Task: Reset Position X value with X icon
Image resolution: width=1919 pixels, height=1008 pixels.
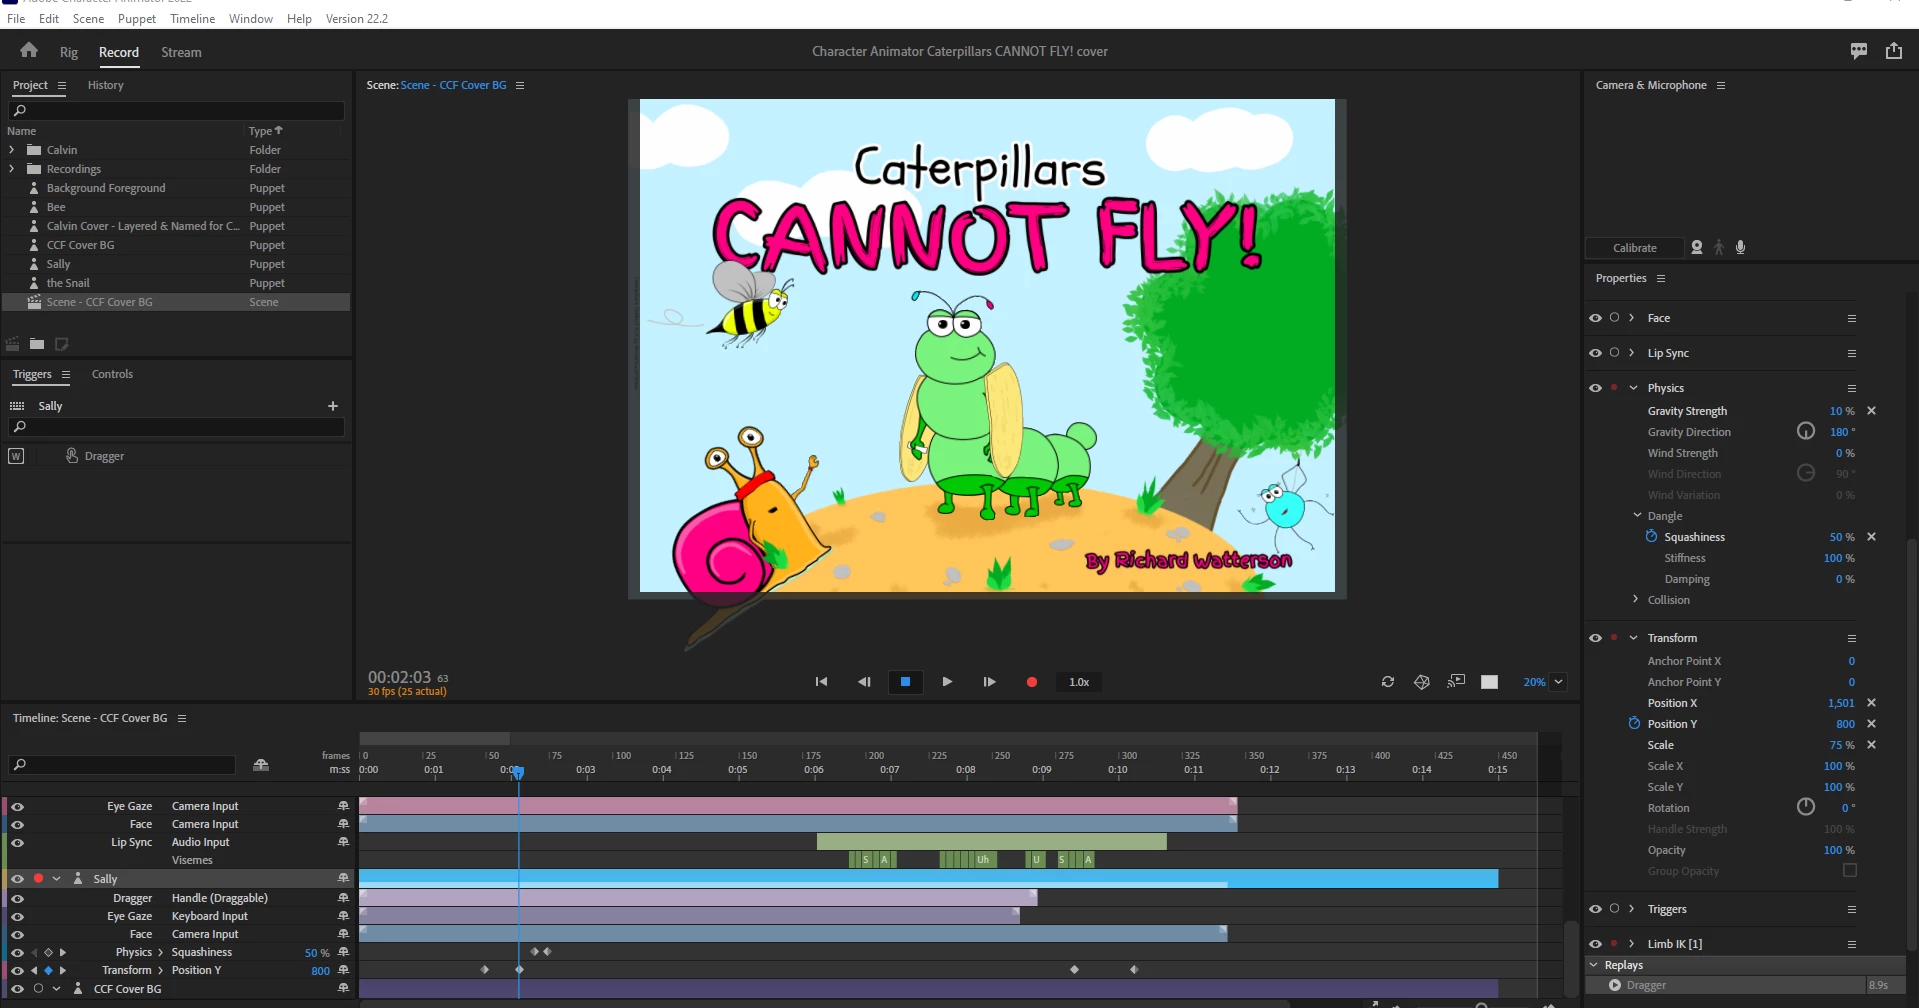Action: coord(1872,703)
